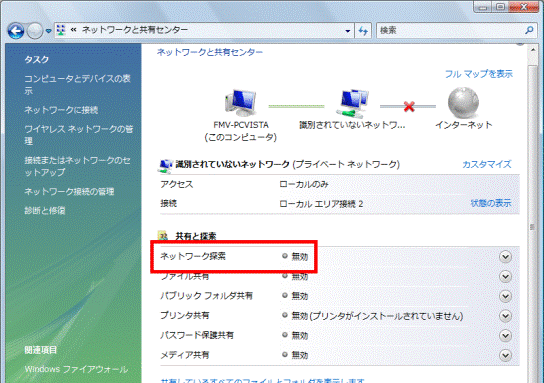Screen dimensions: 544x383
Task: Click the ネットワークと共有センター page heading
Action: pos(210,52)
